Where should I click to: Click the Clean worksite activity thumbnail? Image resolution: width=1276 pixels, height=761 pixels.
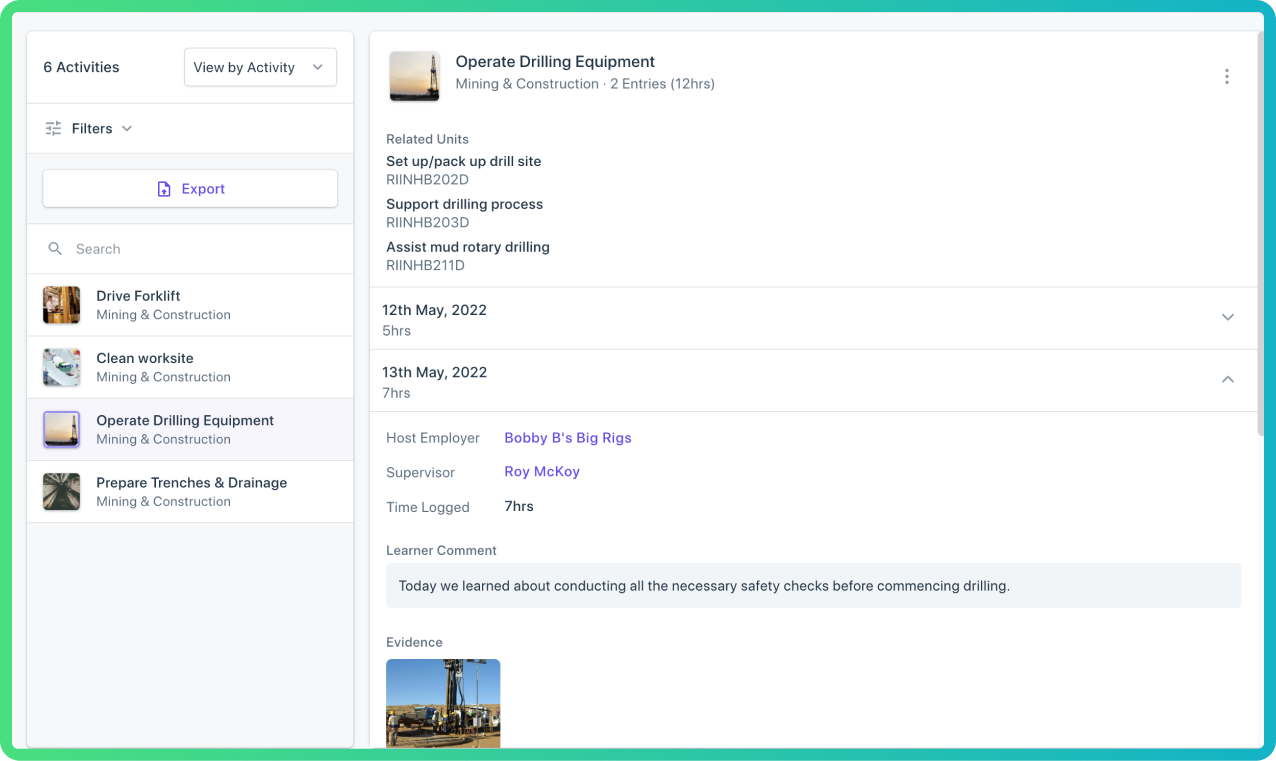pyautogui.click(x=62, y=367)
